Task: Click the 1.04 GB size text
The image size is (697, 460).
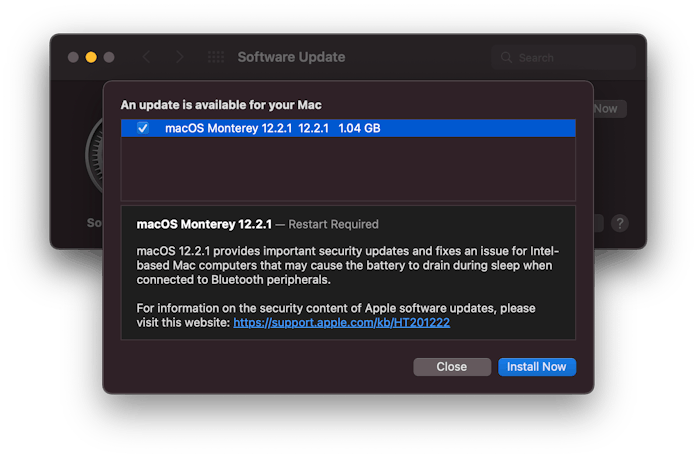Action: click(x=359, y=128)
